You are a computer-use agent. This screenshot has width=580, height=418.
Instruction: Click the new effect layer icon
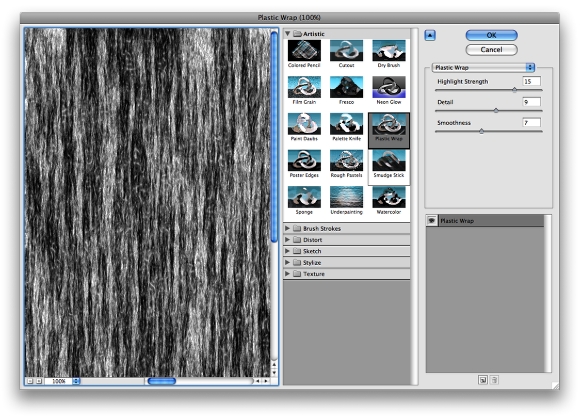click(x=483, y=380)
